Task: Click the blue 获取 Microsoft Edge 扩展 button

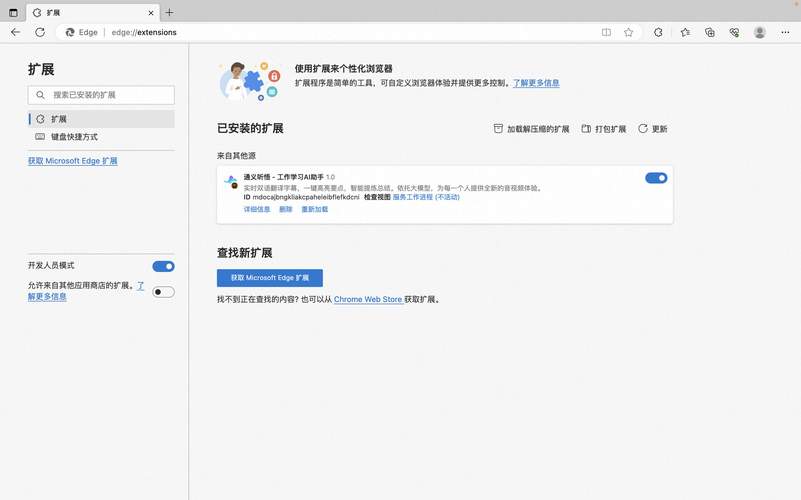Action: pyautogui.click(x=269, y=278)
